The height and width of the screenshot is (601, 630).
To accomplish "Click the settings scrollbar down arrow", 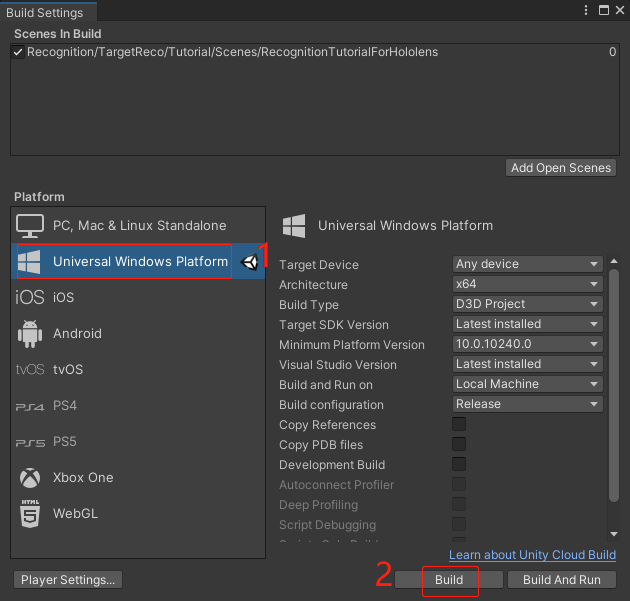I will (614, 534).
